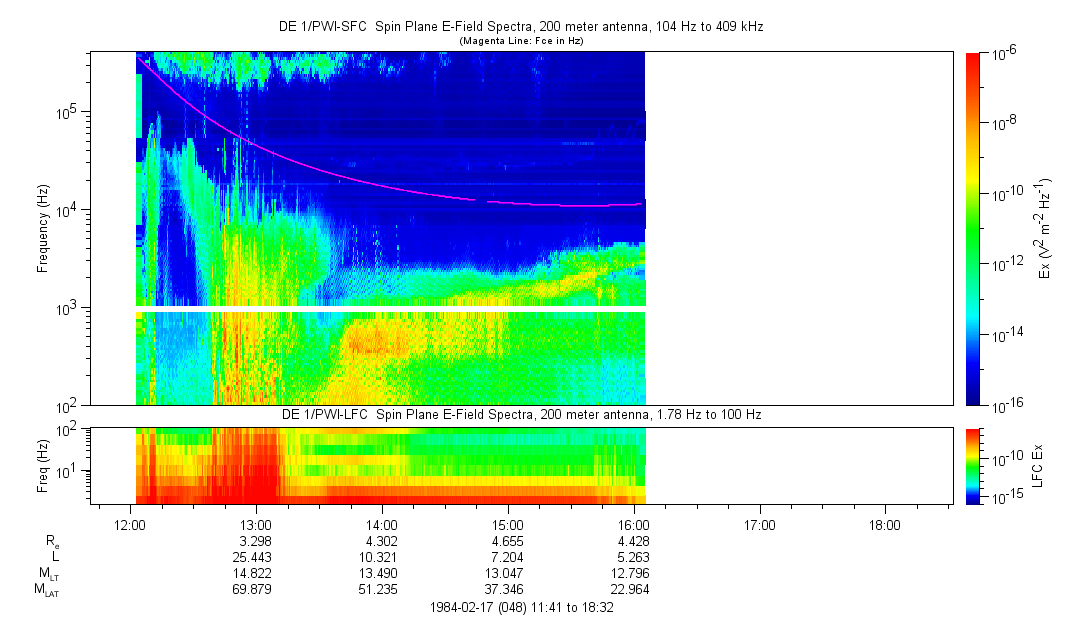
Task: Click the MLT value 12.796
Action: point(634,574)
